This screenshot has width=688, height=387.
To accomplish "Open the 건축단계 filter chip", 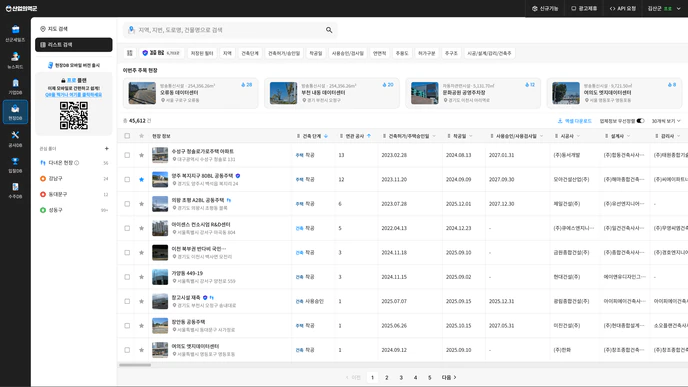I will point(250,53).
